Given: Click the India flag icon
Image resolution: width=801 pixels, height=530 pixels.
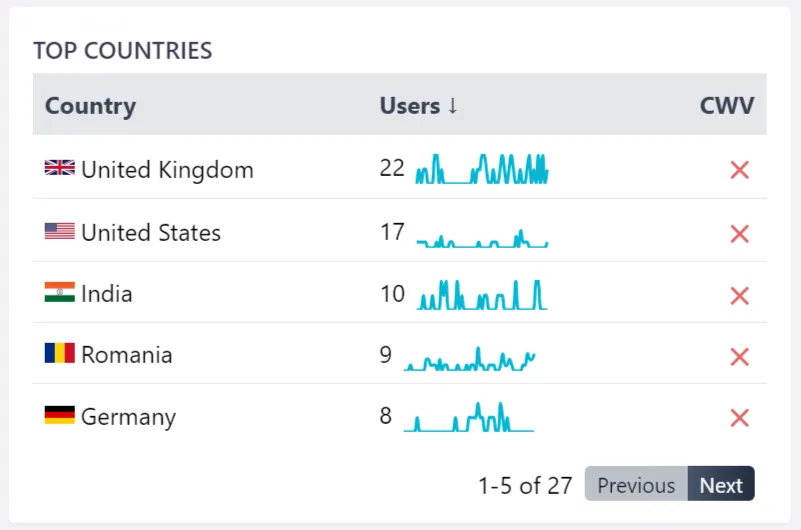Looking at the screenshot, I should click(60, 293).
